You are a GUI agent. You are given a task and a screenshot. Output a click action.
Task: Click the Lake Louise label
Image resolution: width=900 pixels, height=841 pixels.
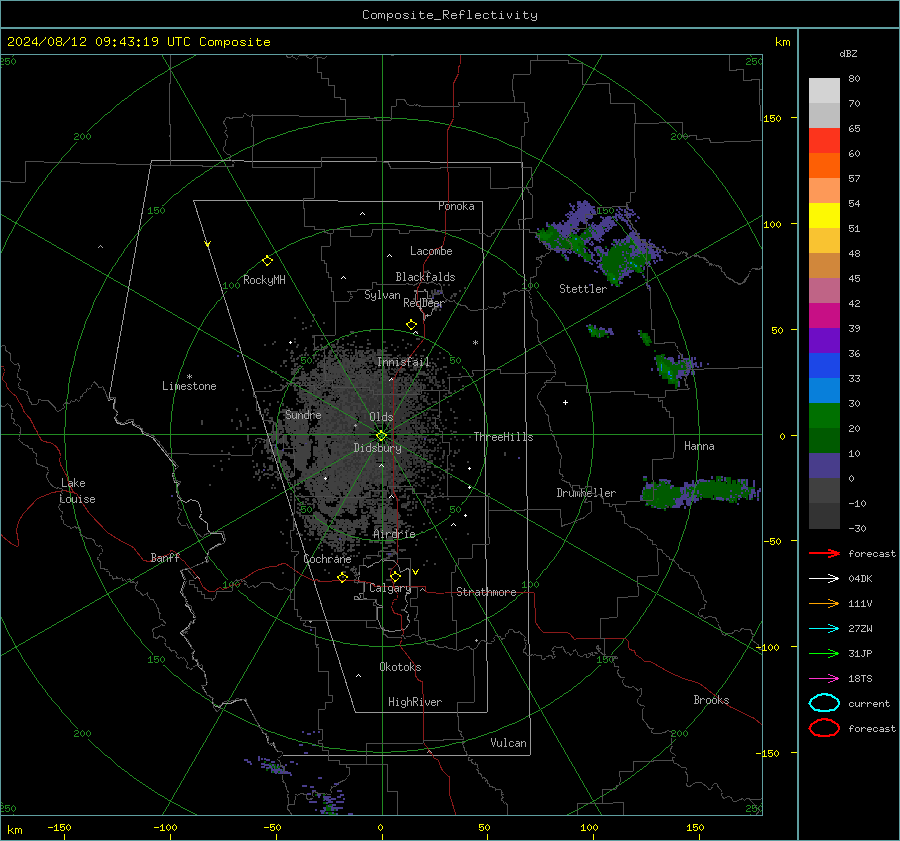[x=77, y=491]
